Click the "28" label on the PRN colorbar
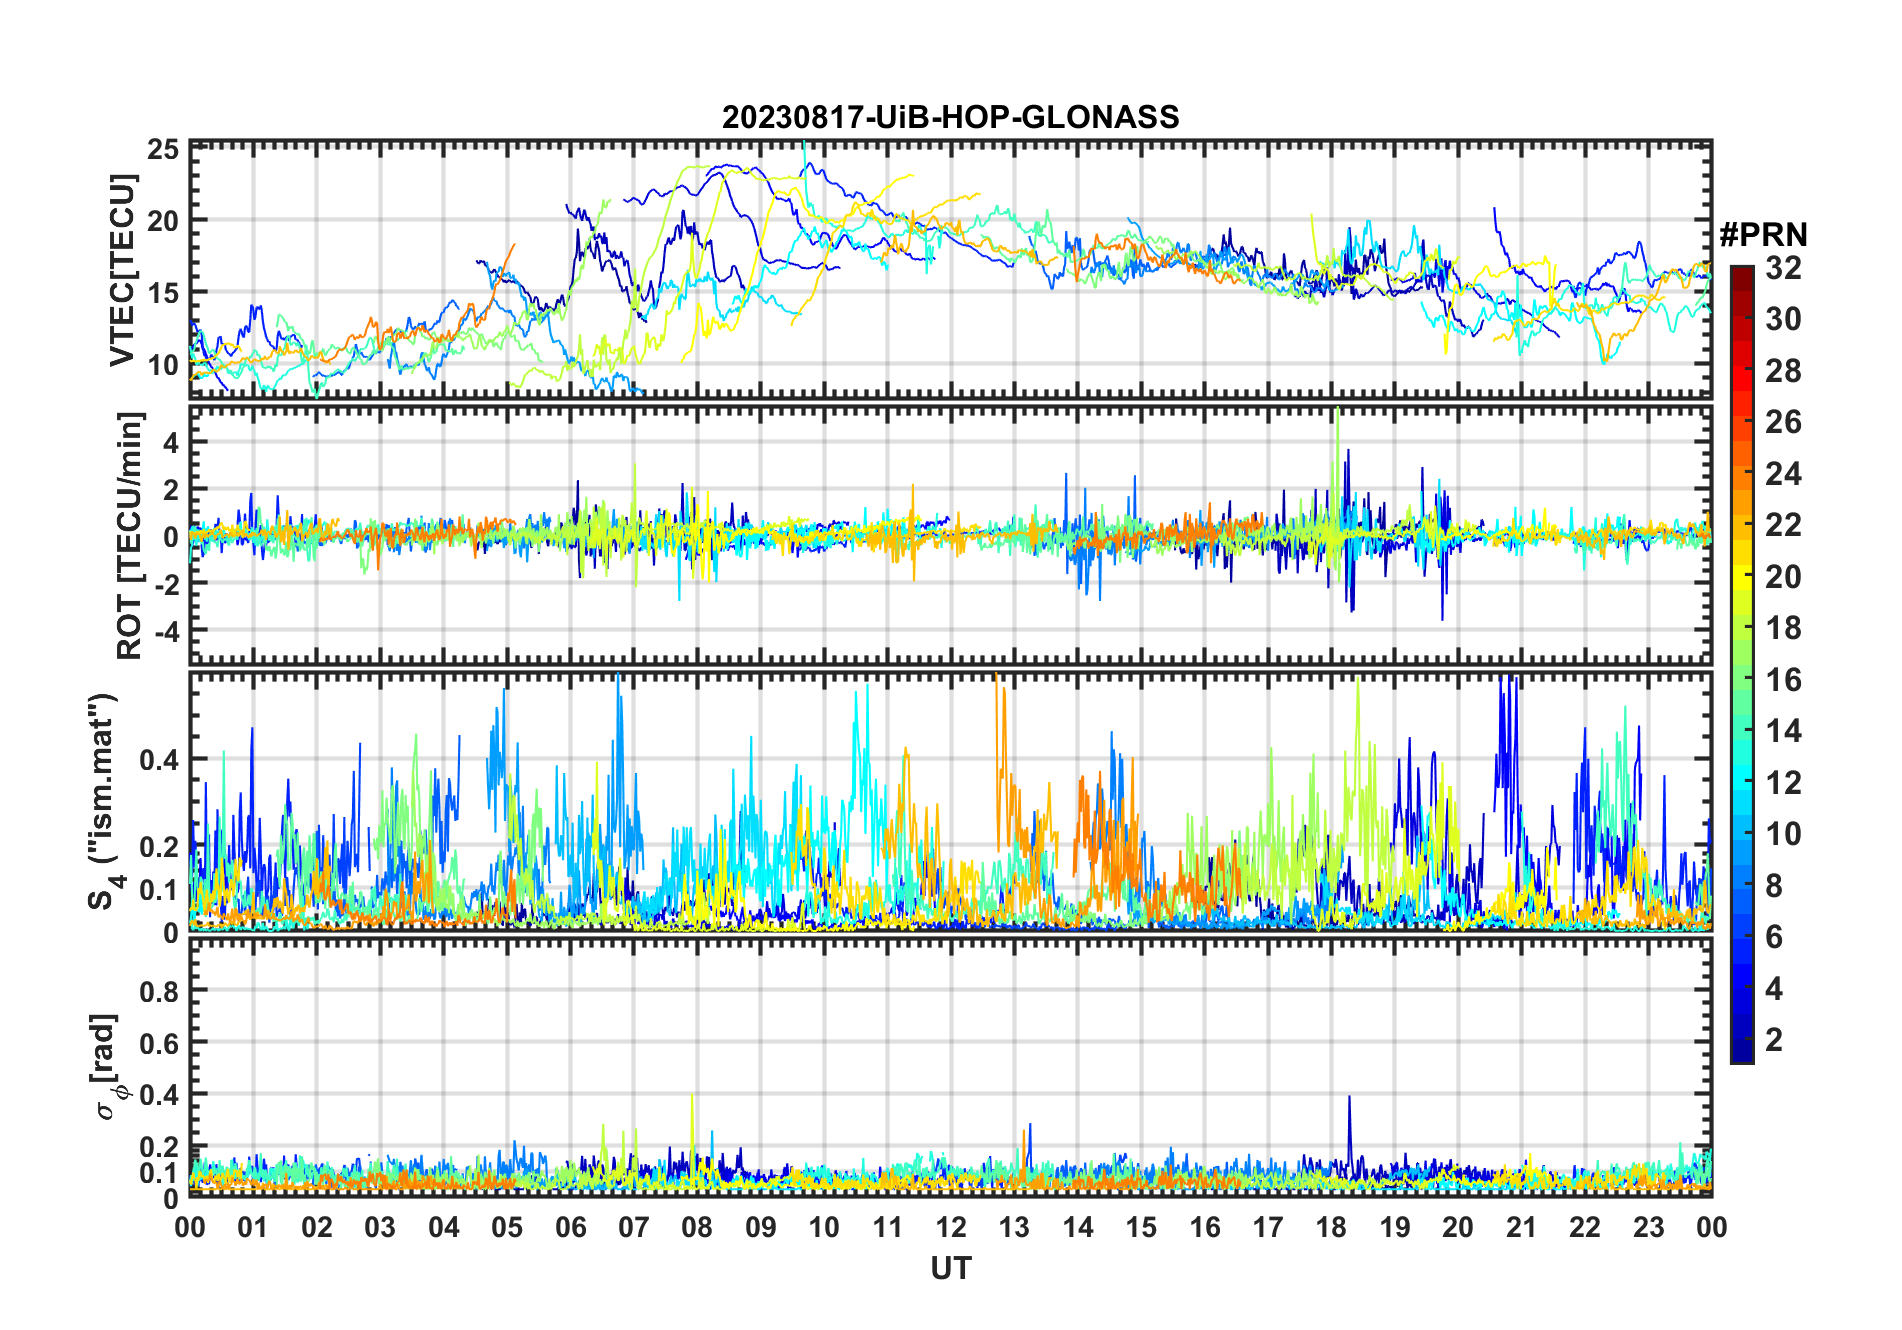This screenshot has height=1330, width=1902. point(1783,371)
